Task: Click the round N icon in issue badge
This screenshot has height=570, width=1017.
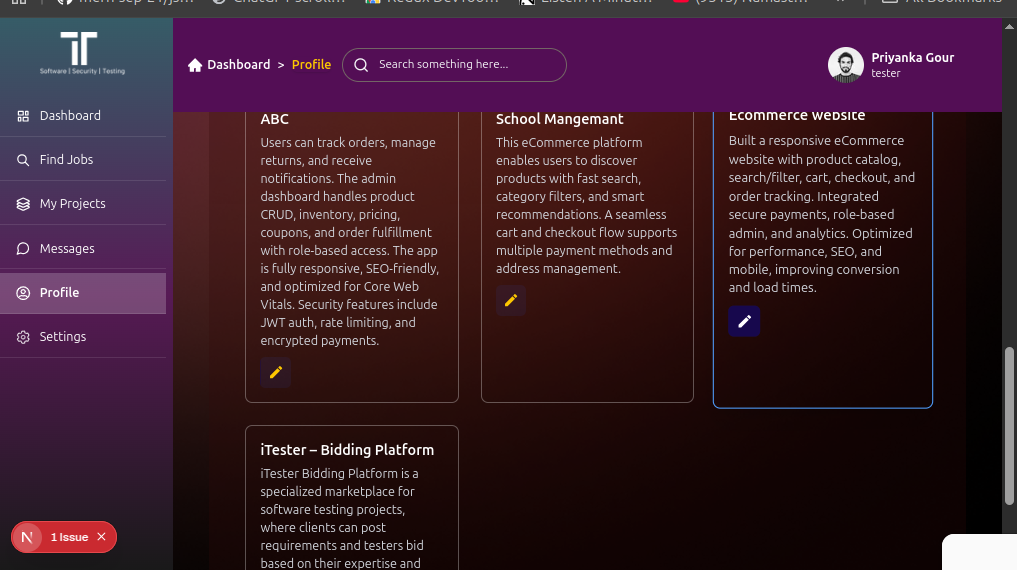Action: 27,537
